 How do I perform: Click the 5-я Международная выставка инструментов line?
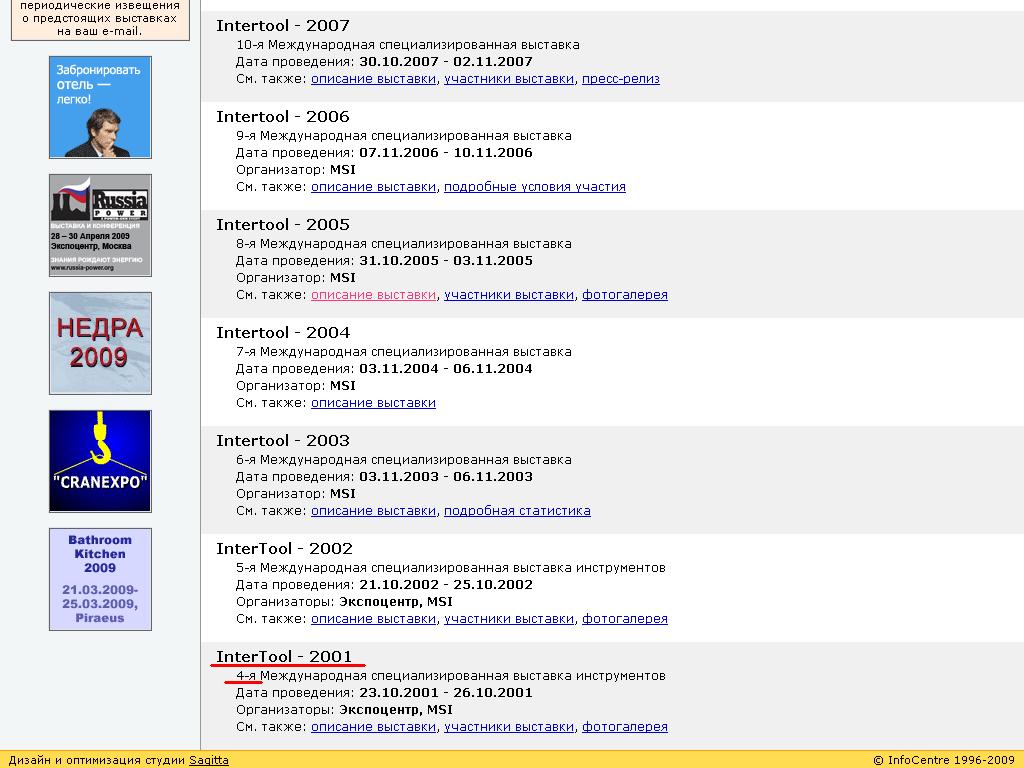[451, 568]
